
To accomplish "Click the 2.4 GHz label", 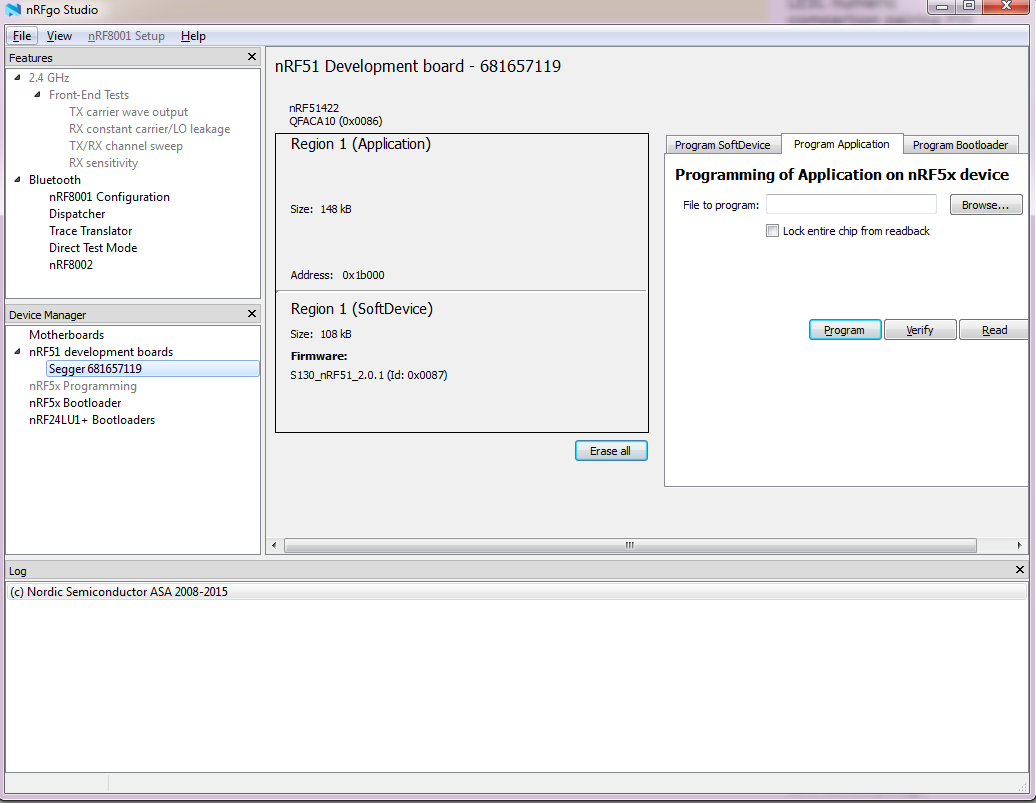I will point(49,77).
